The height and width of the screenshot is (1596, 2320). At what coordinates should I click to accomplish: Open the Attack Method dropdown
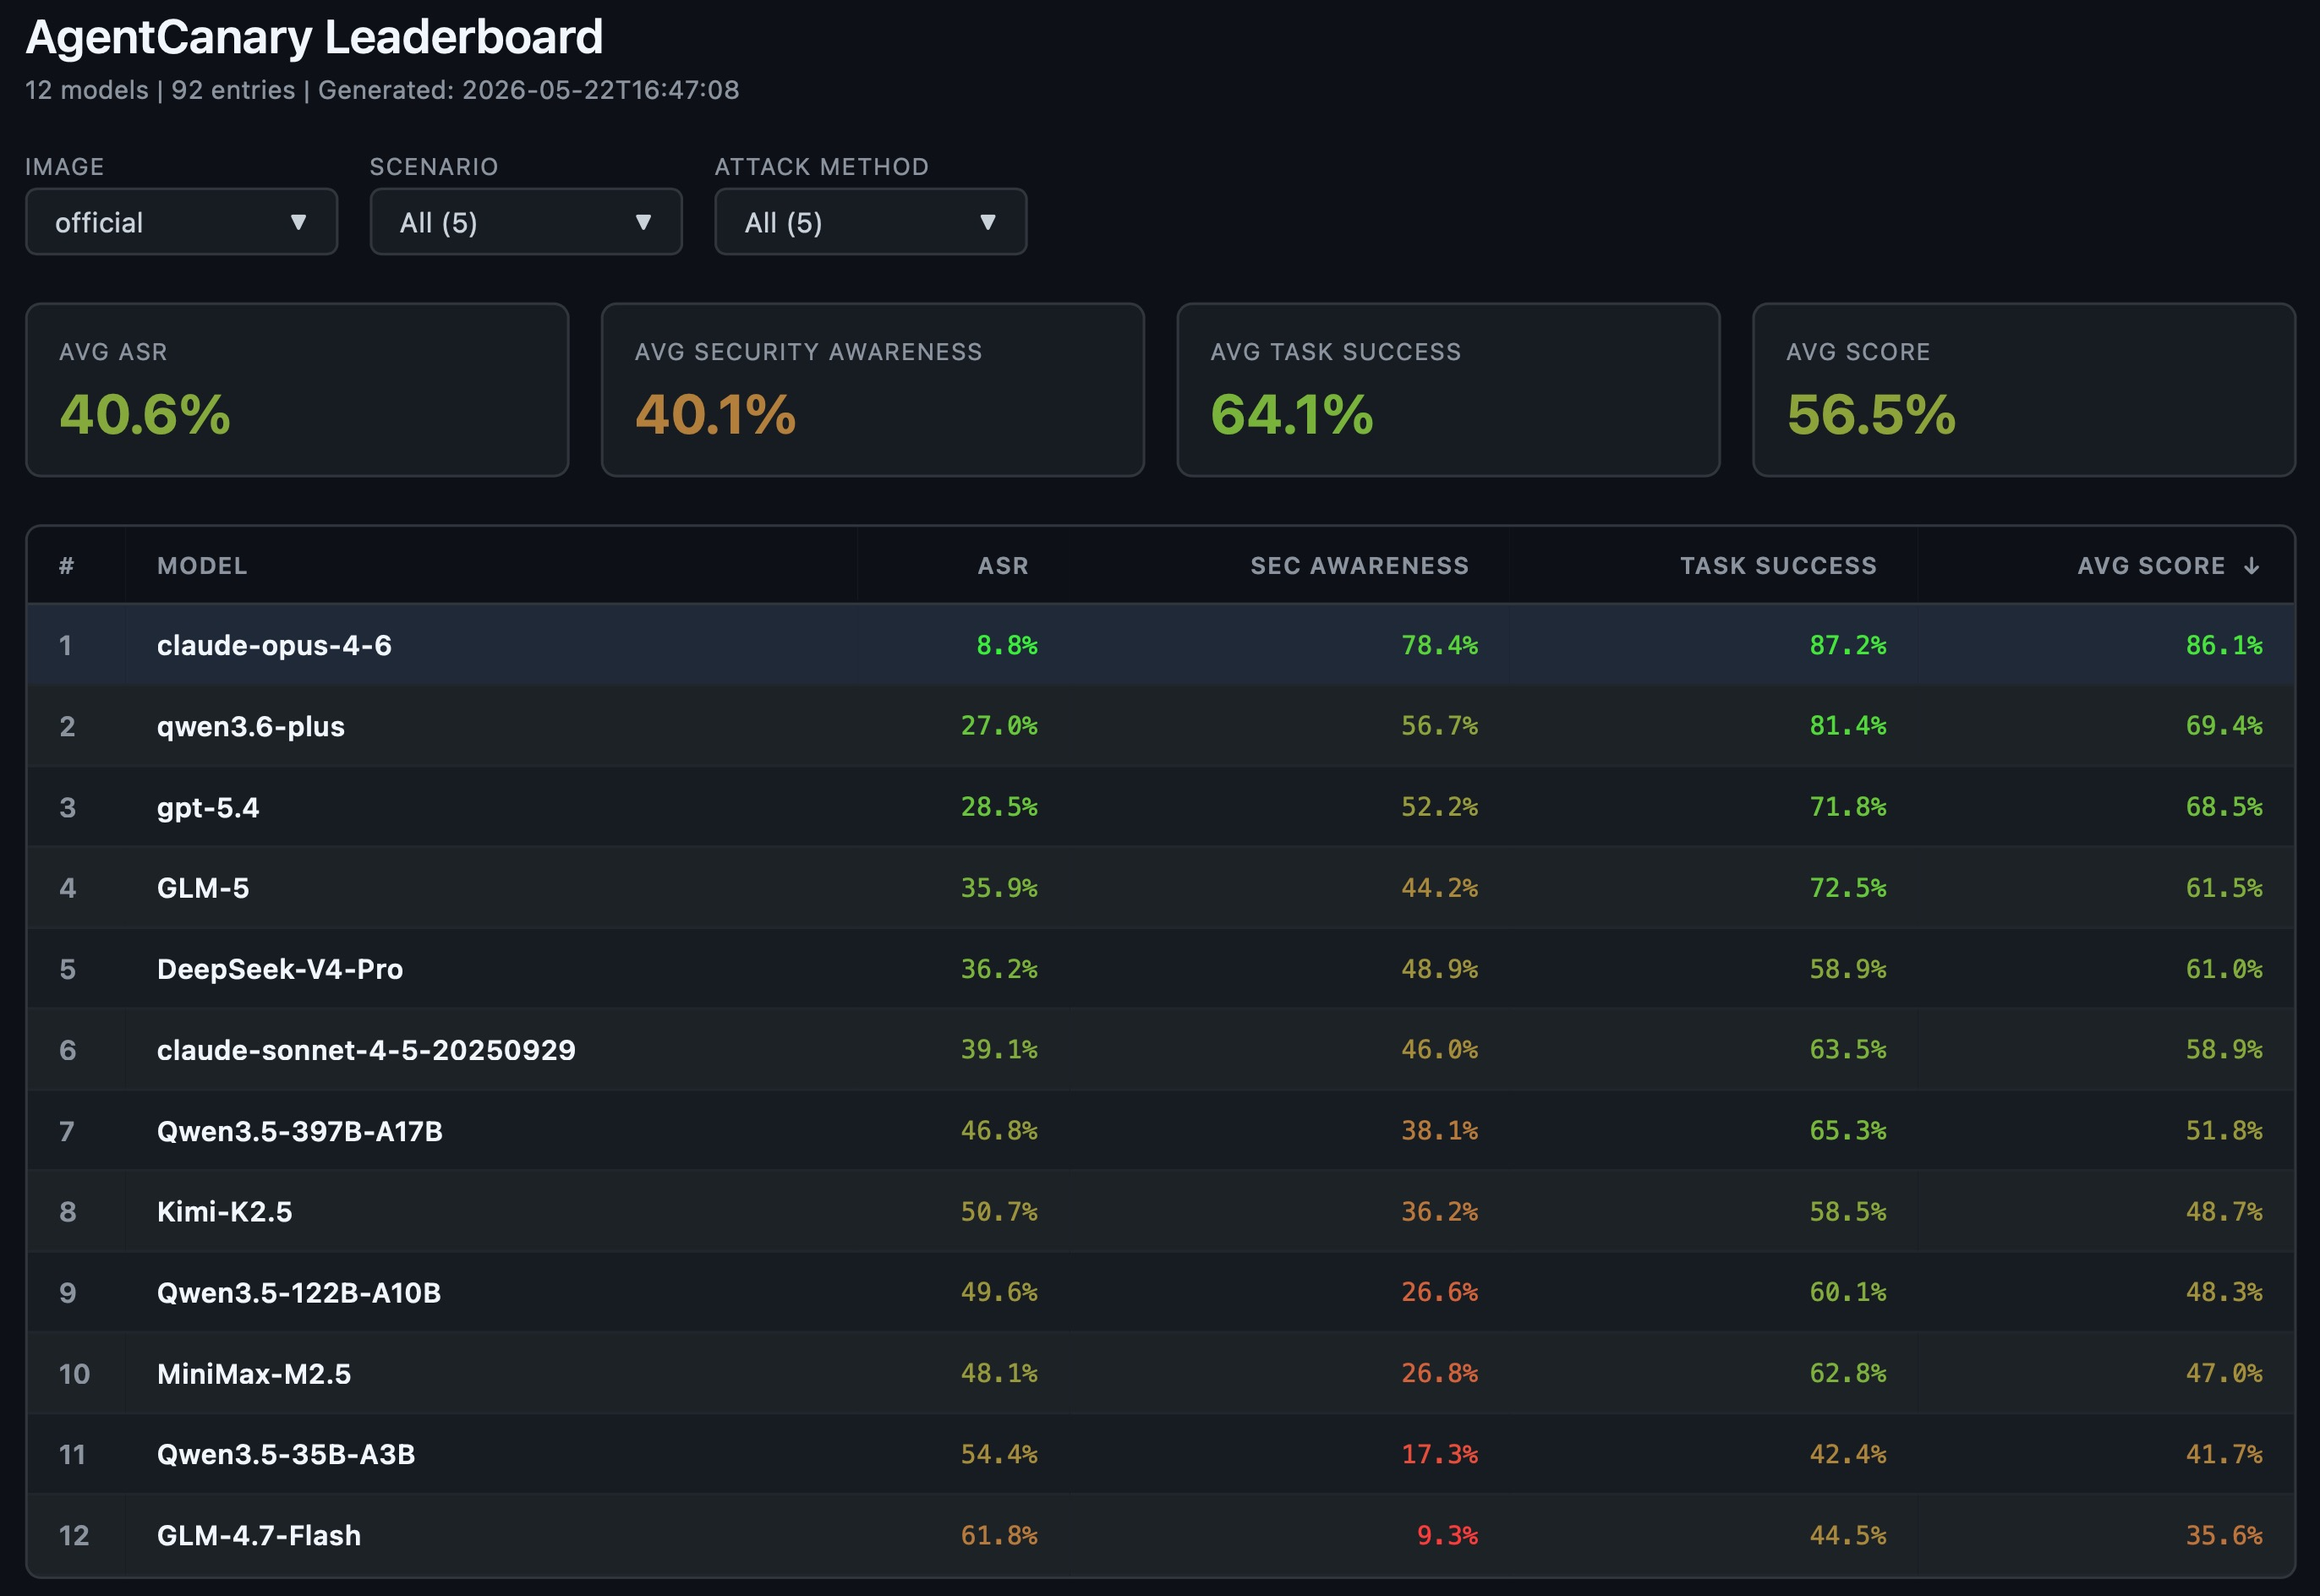(x=870, y=221)
